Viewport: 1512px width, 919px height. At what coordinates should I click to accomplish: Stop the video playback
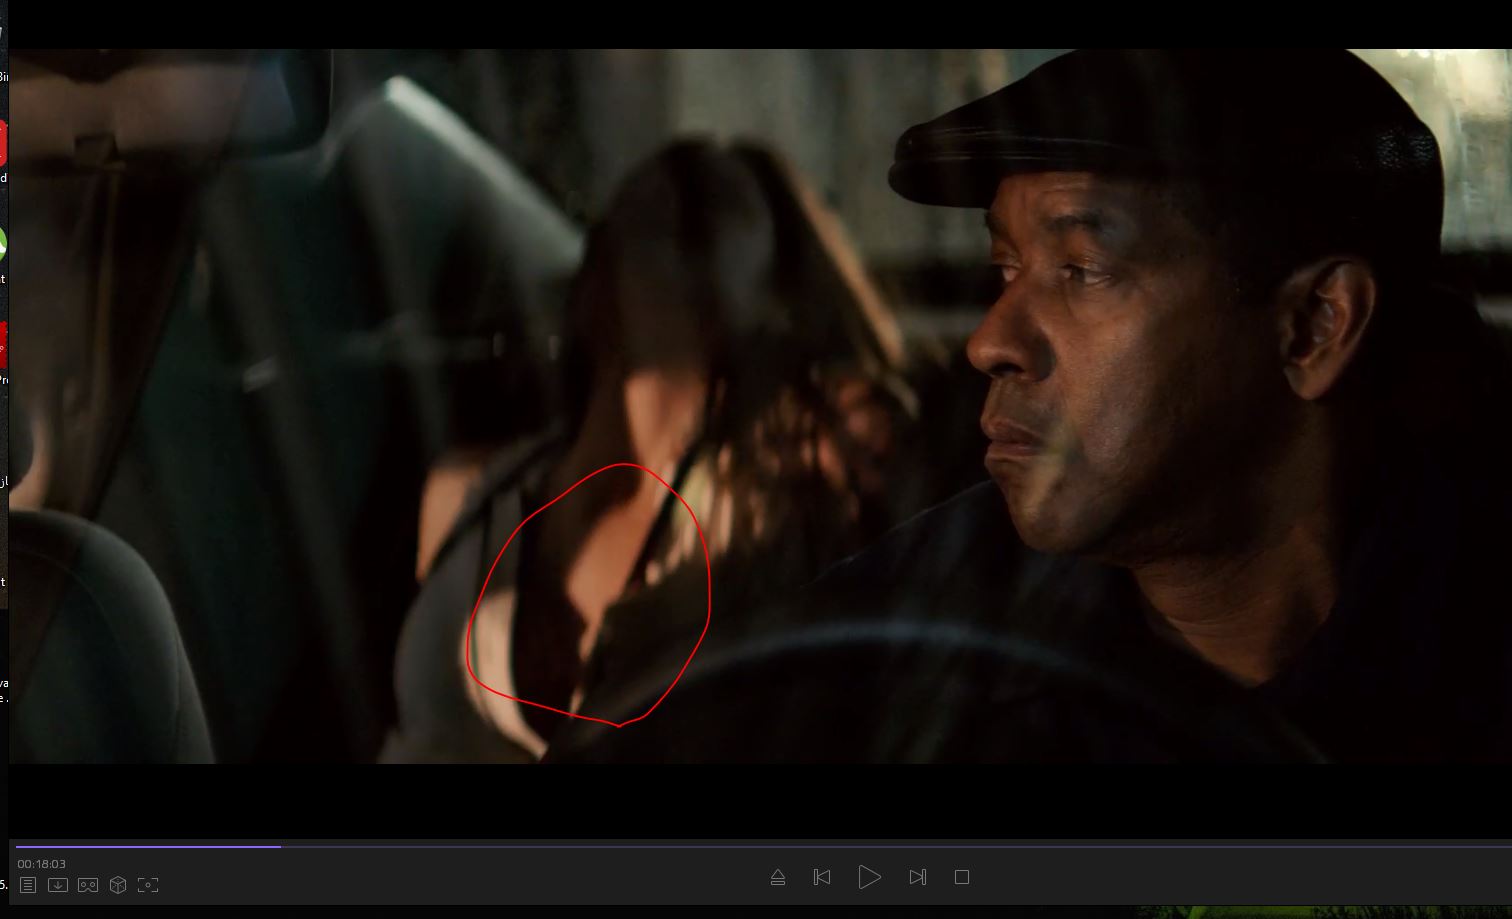(962, 877)
